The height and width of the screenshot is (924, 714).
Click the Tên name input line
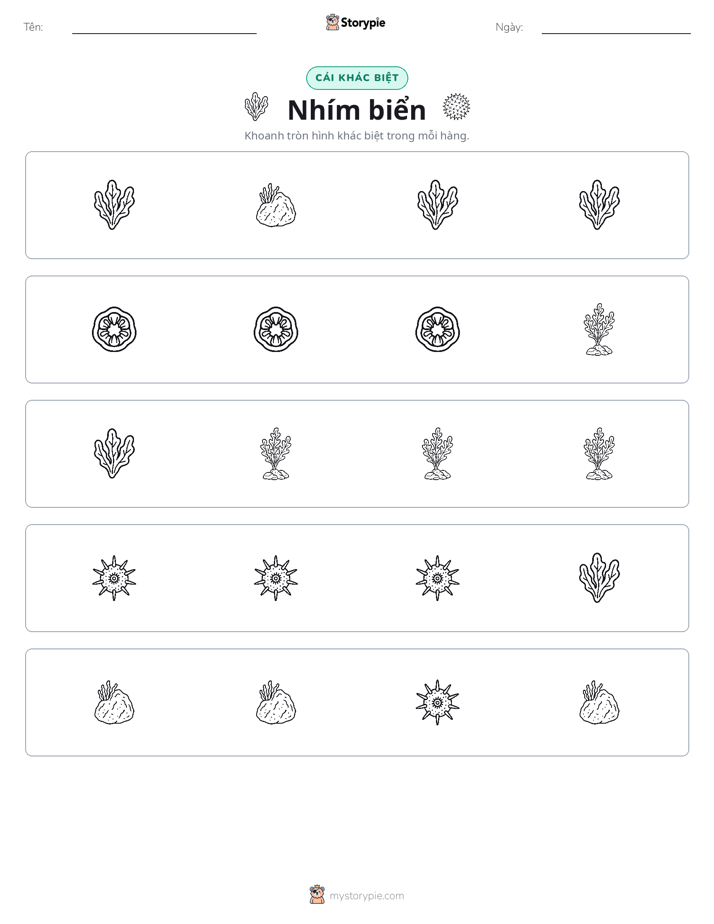(164, 28)
